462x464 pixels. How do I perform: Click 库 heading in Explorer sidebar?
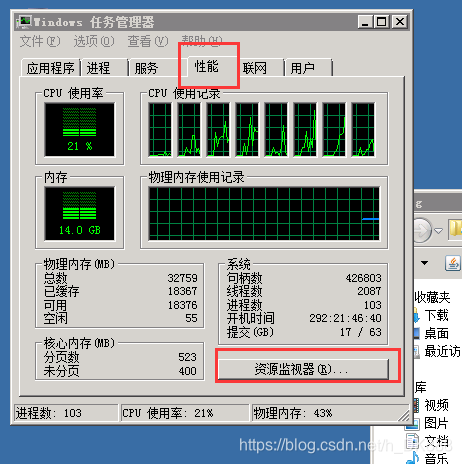[x=421, y=387]
